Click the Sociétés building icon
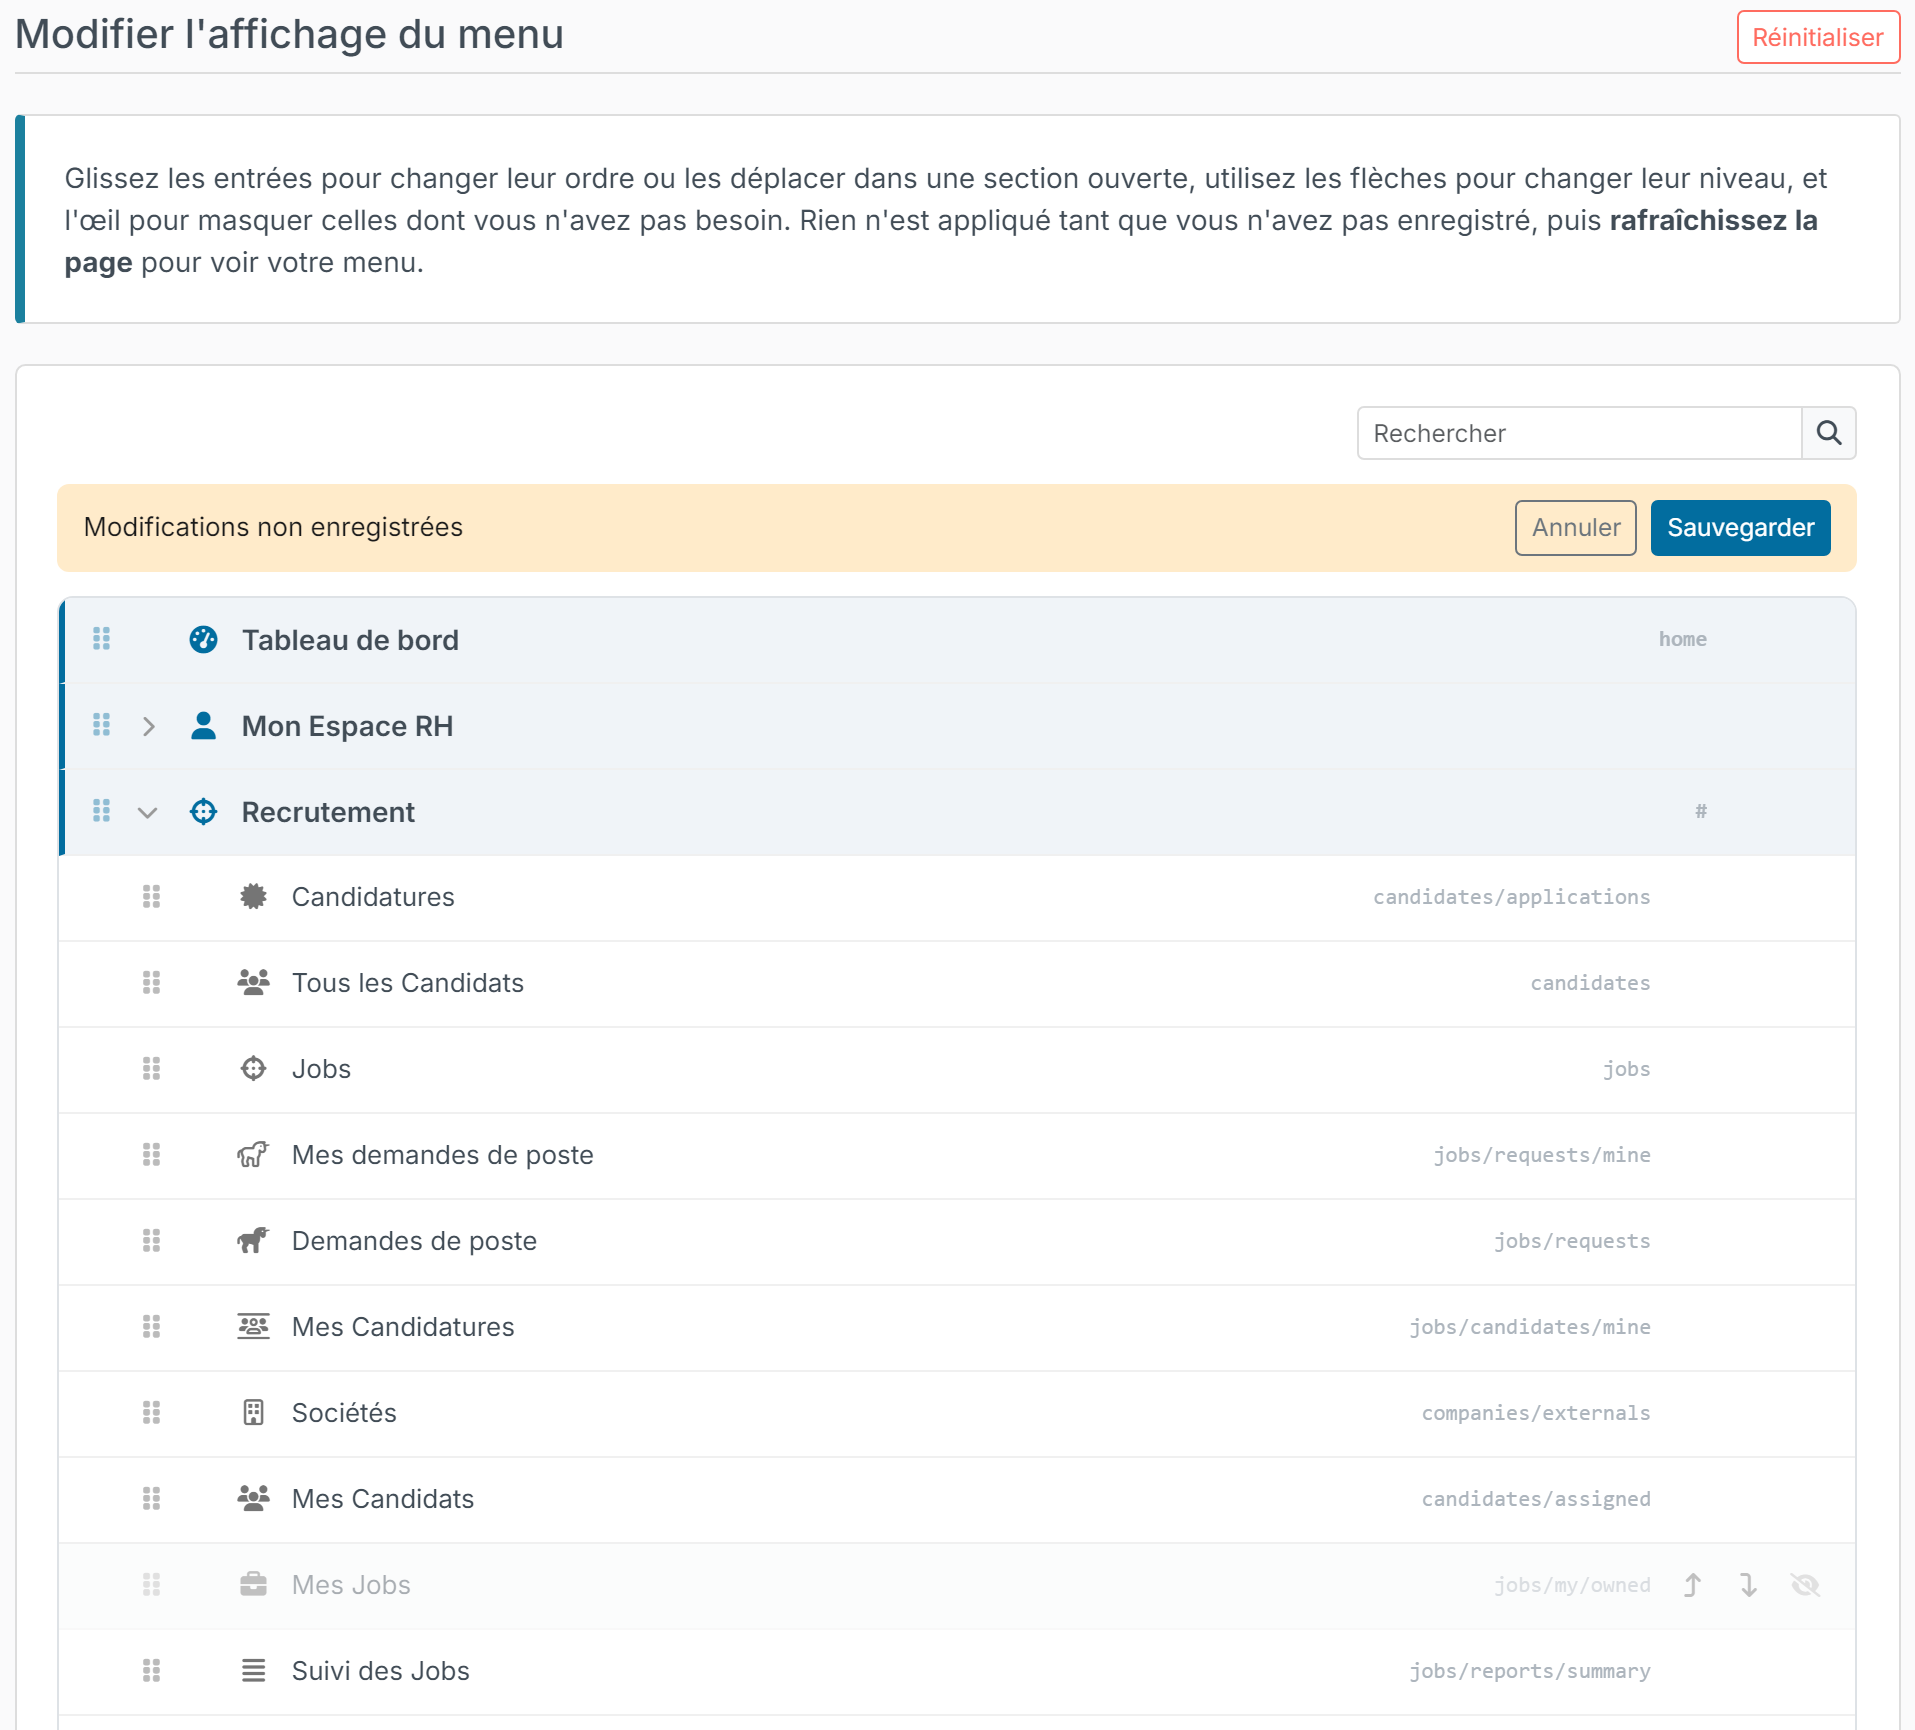The height and width of the screenshot is (1730, 1915). 253,1413
